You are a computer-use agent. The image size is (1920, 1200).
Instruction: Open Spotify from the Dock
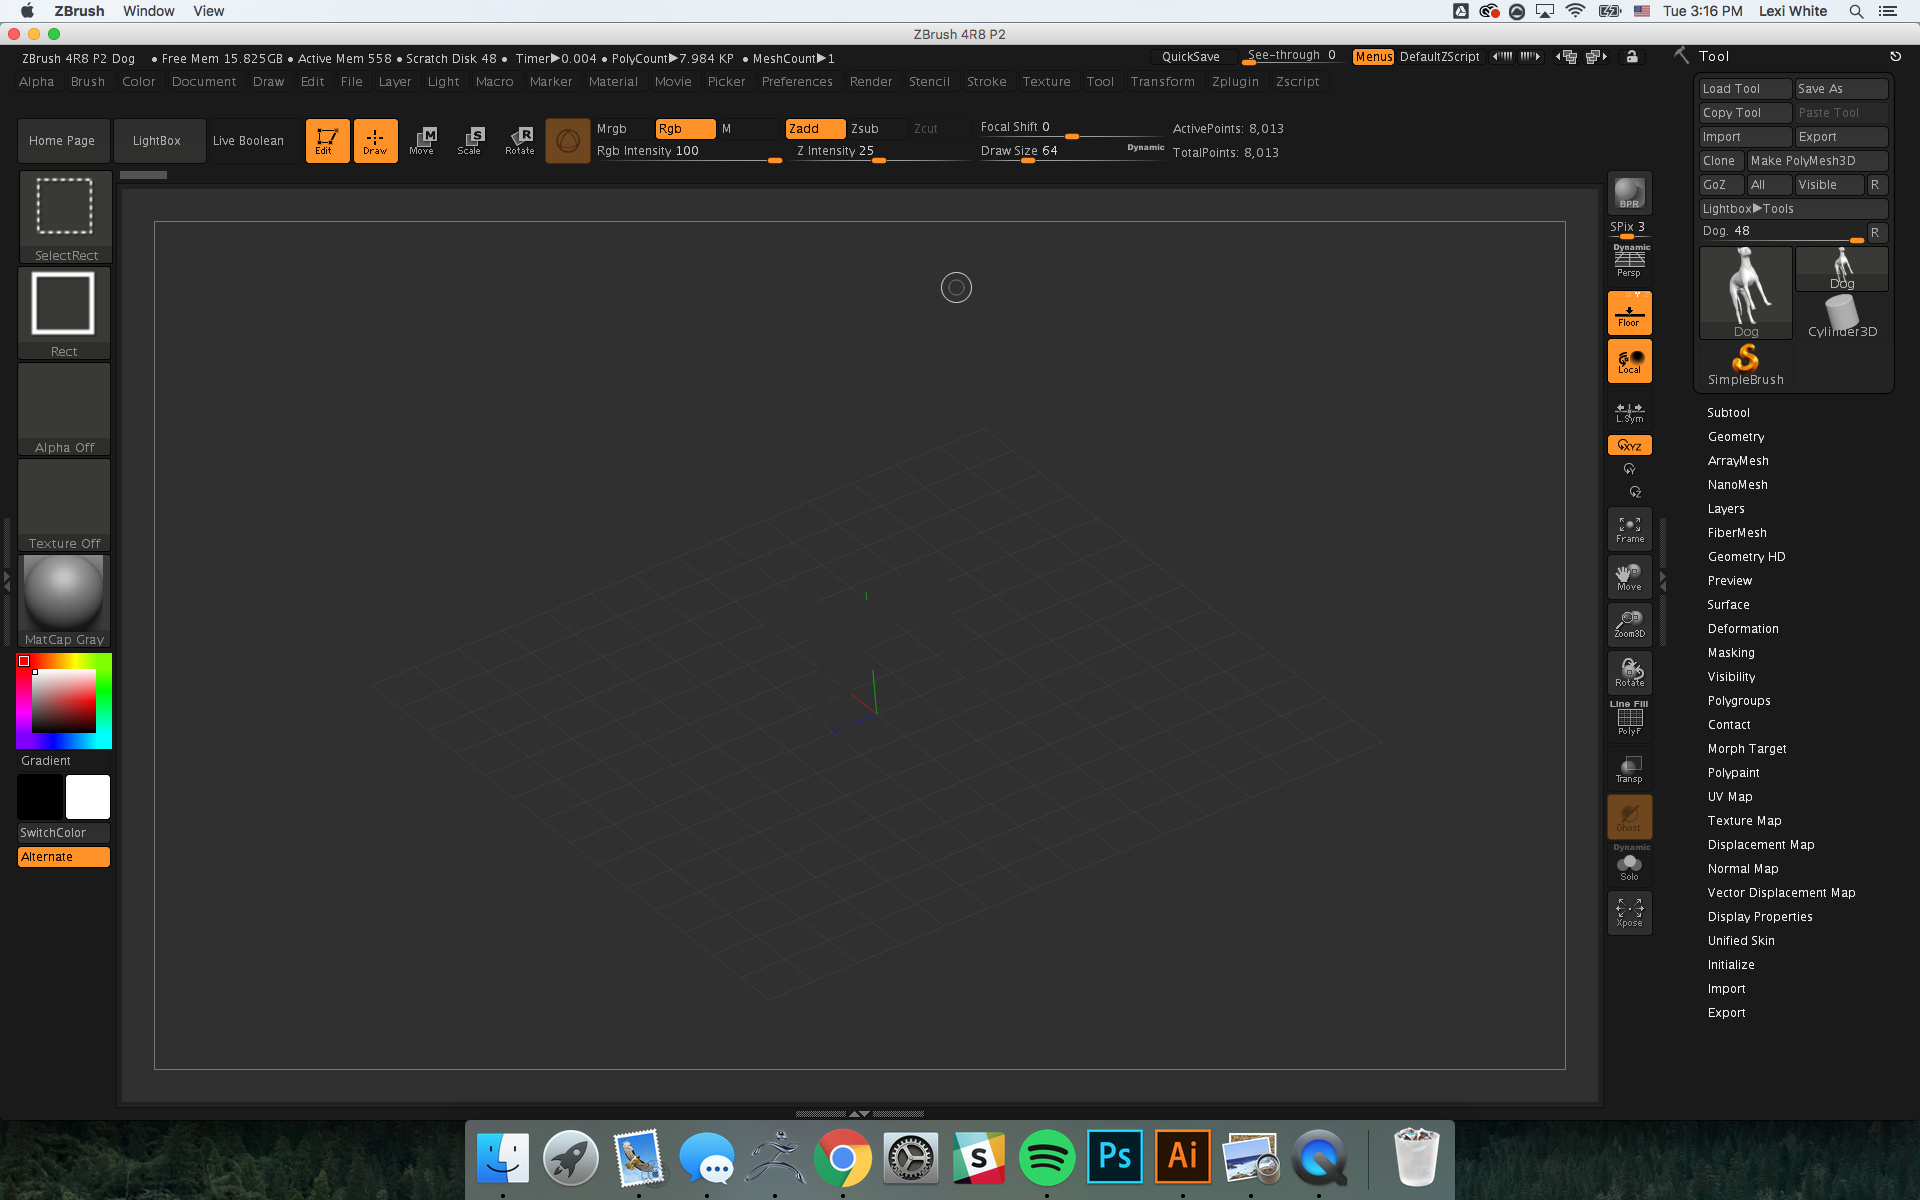click(1047, 1158)
